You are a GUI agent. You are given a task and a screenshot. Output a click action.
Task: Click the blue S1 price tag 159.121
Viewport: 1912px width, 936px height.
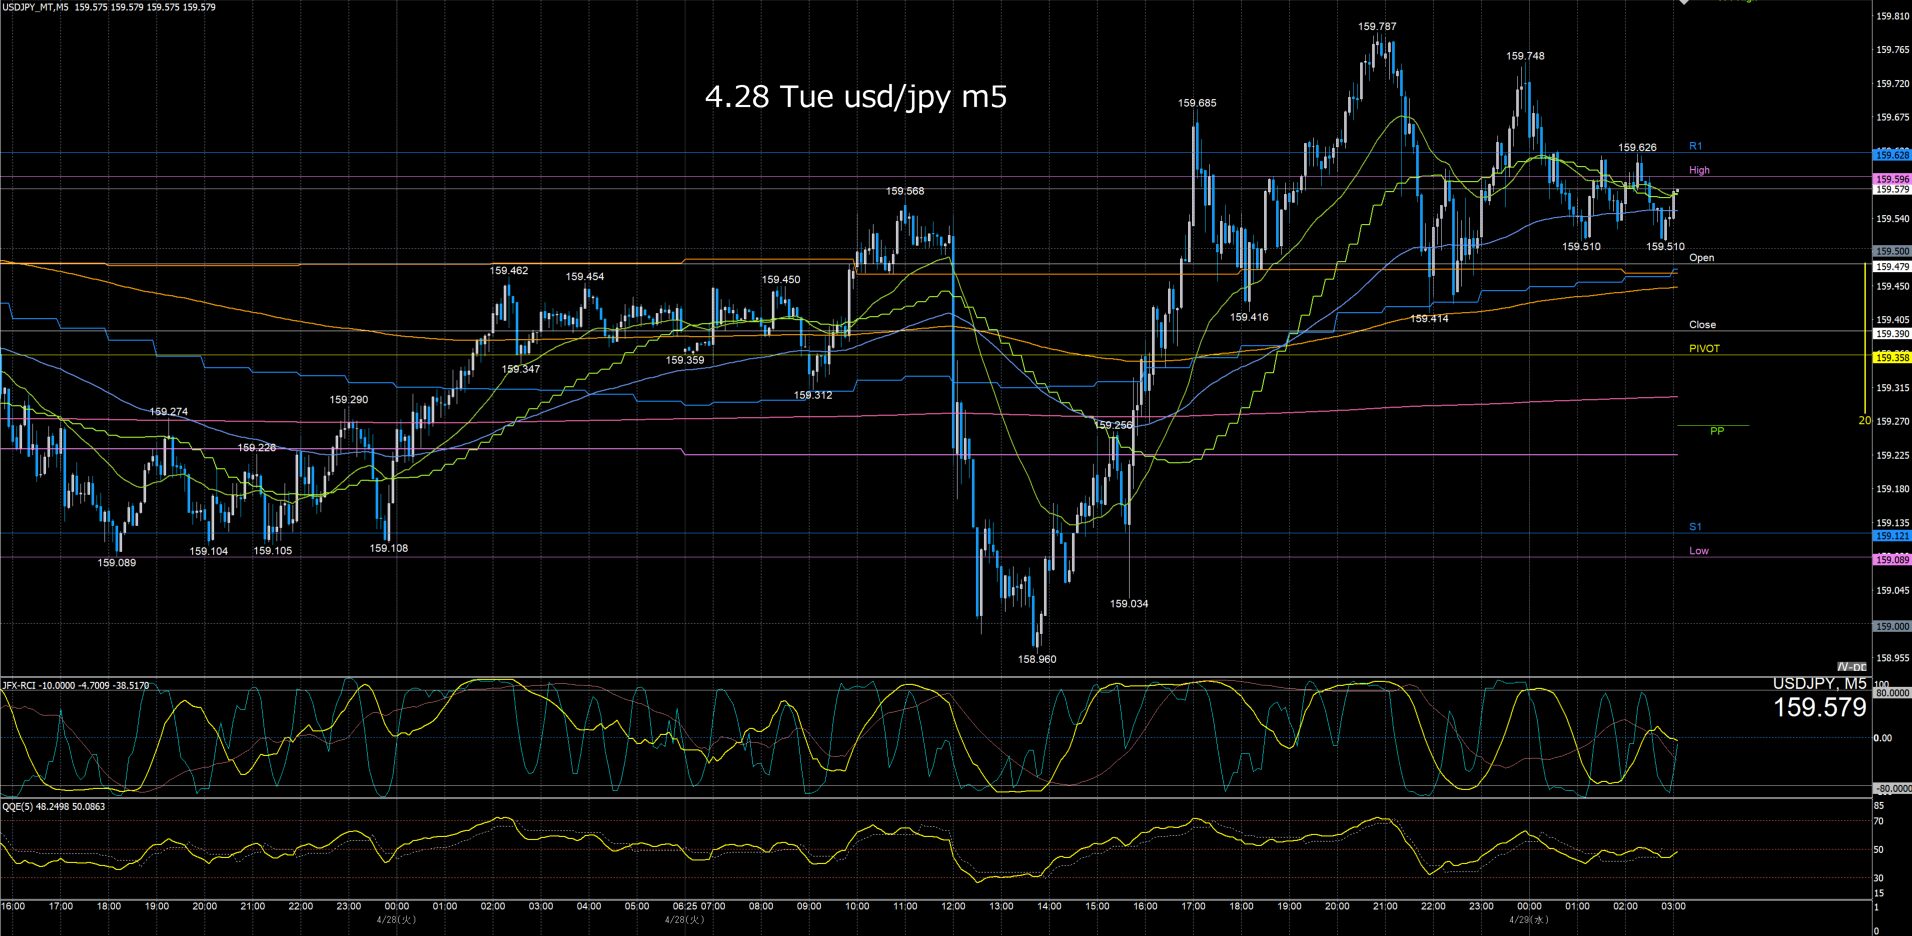click(1891, 536)
